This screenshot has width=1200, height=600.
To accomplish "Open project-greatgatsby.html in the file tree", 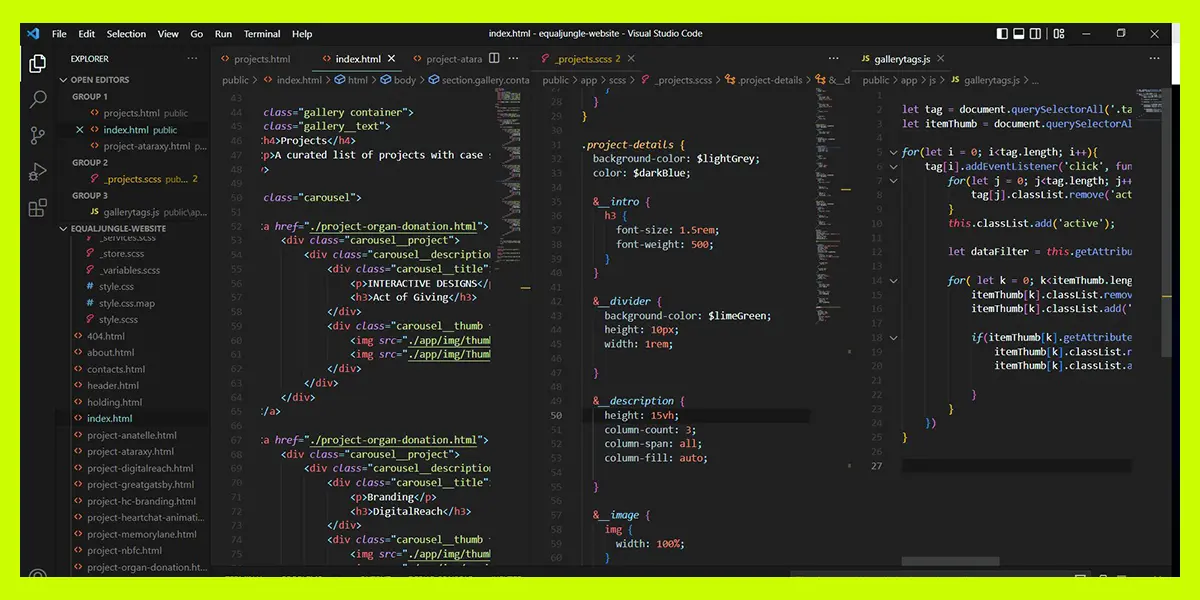I will point(140,484).
